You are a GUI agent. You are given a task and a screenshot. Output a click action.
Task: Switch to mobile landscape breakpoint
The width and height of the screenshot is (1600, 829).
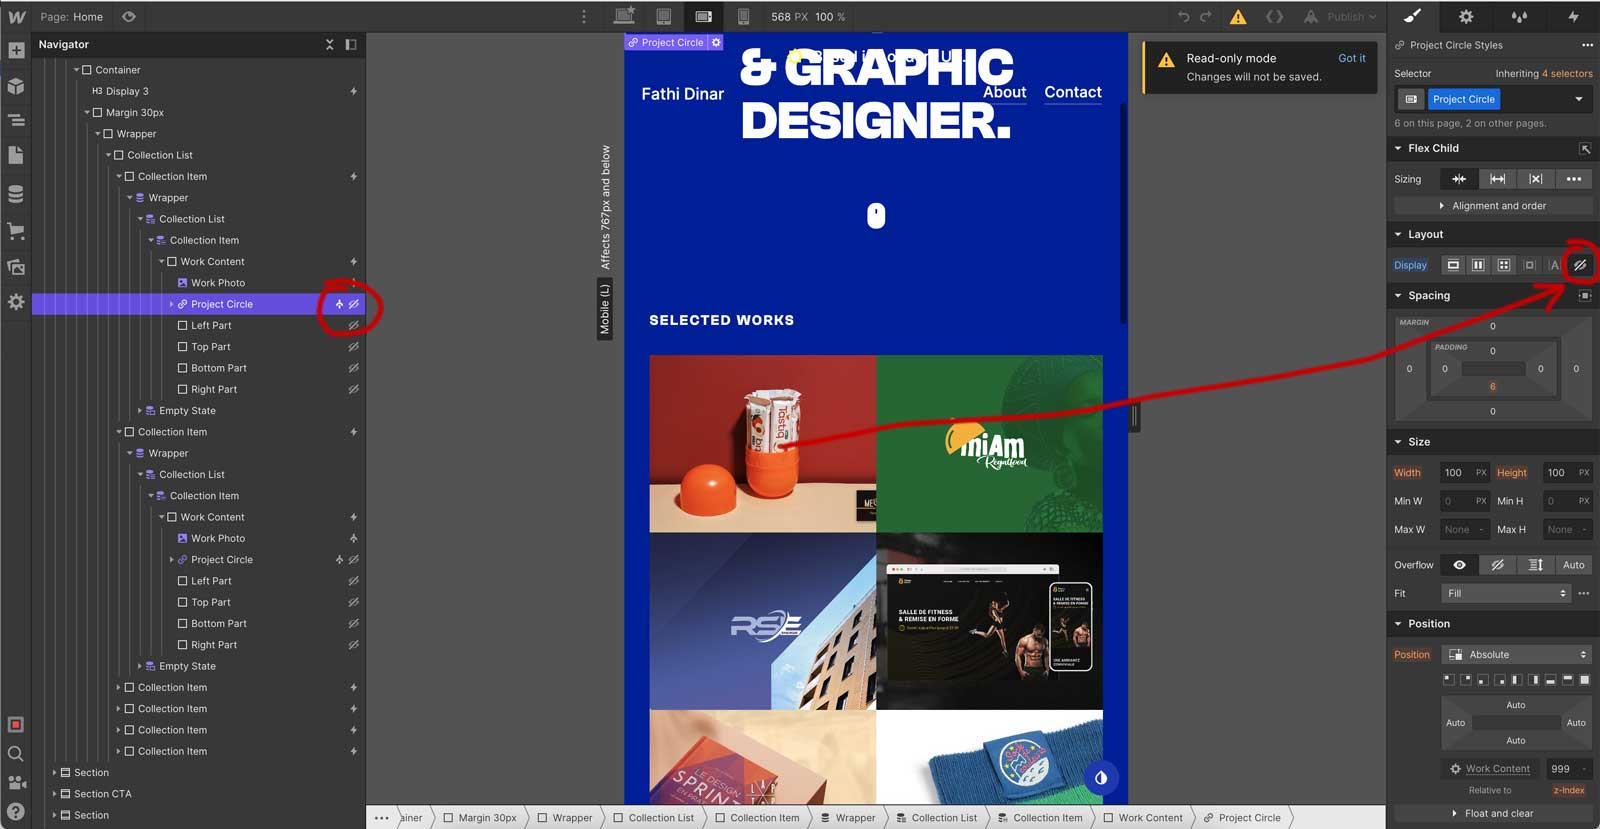(x=703, y=17)
